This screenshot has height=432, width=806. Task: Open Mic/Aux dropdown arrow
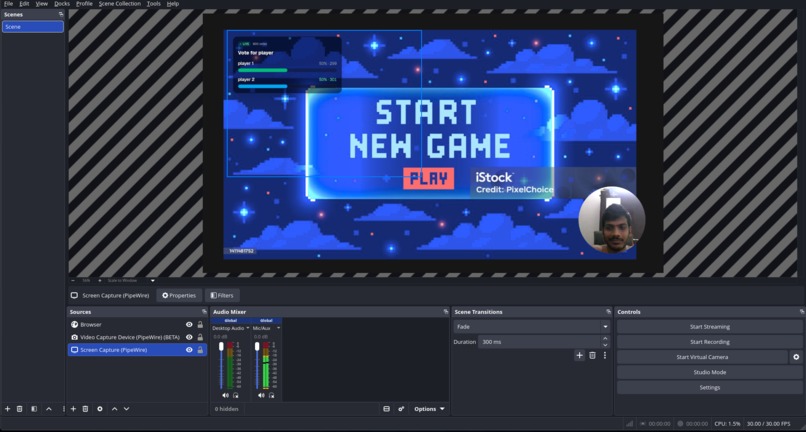click(279, 328)
